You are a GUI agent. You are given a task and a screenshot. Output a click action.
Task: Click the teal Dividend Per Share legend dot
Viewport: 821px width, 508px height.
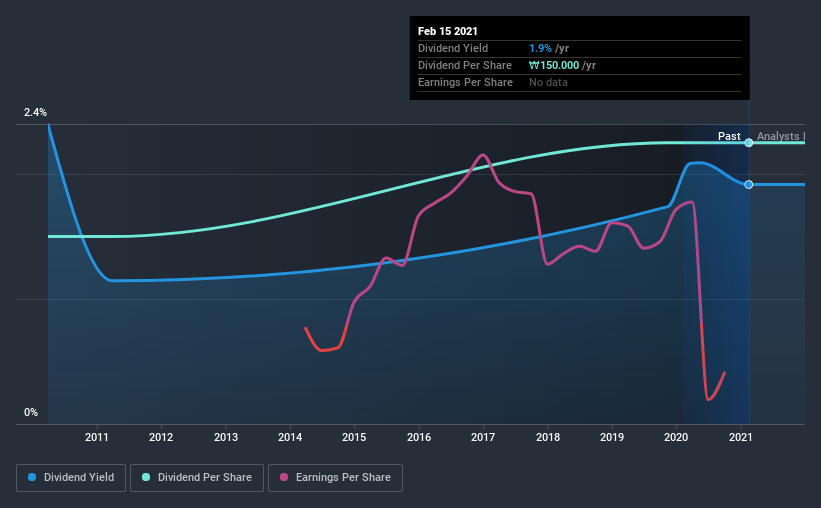(146, 477)
